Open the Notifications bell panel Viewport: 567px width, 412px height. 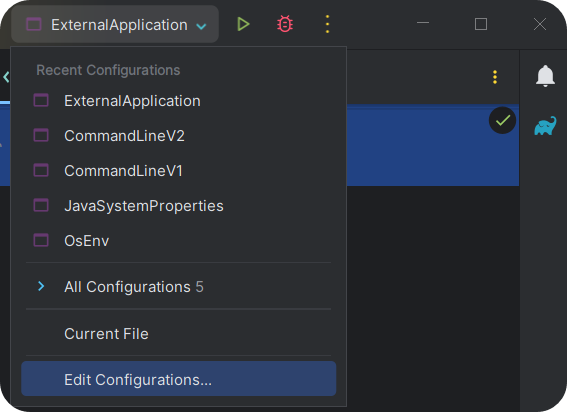point(545,76)
